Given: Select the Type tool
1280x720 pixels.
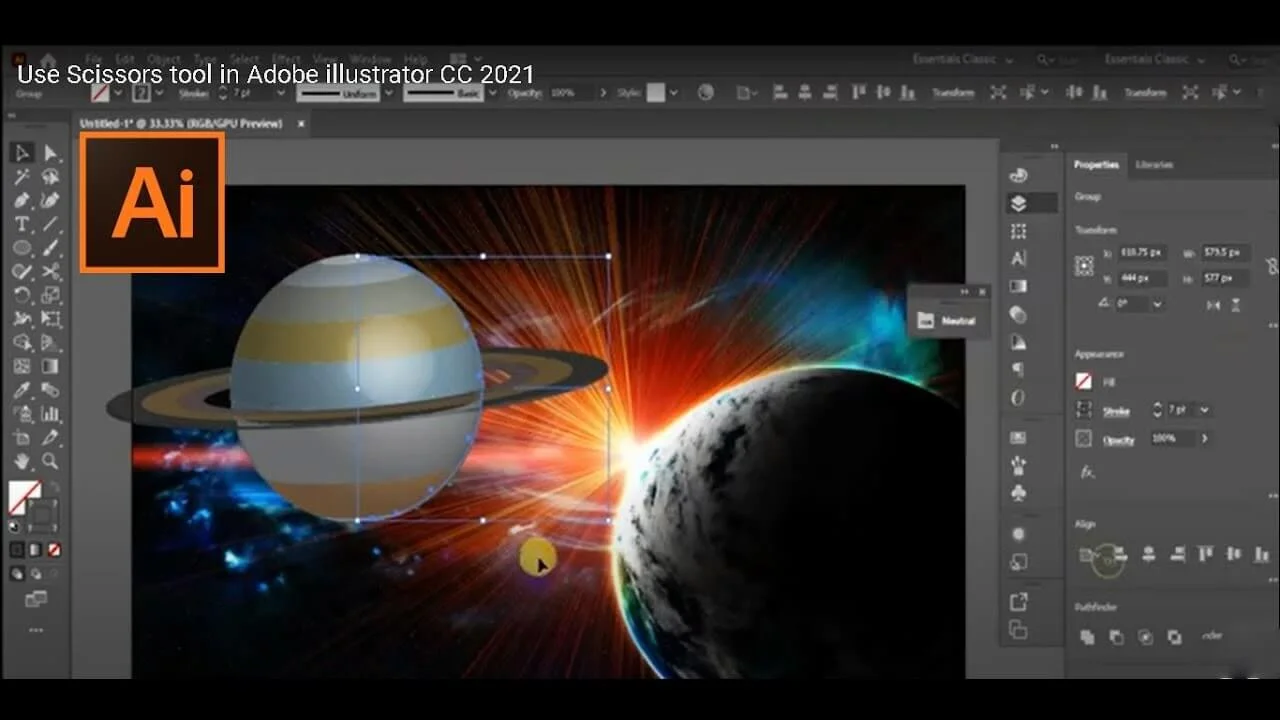Looking at the screenshot, I should point(22,225).
